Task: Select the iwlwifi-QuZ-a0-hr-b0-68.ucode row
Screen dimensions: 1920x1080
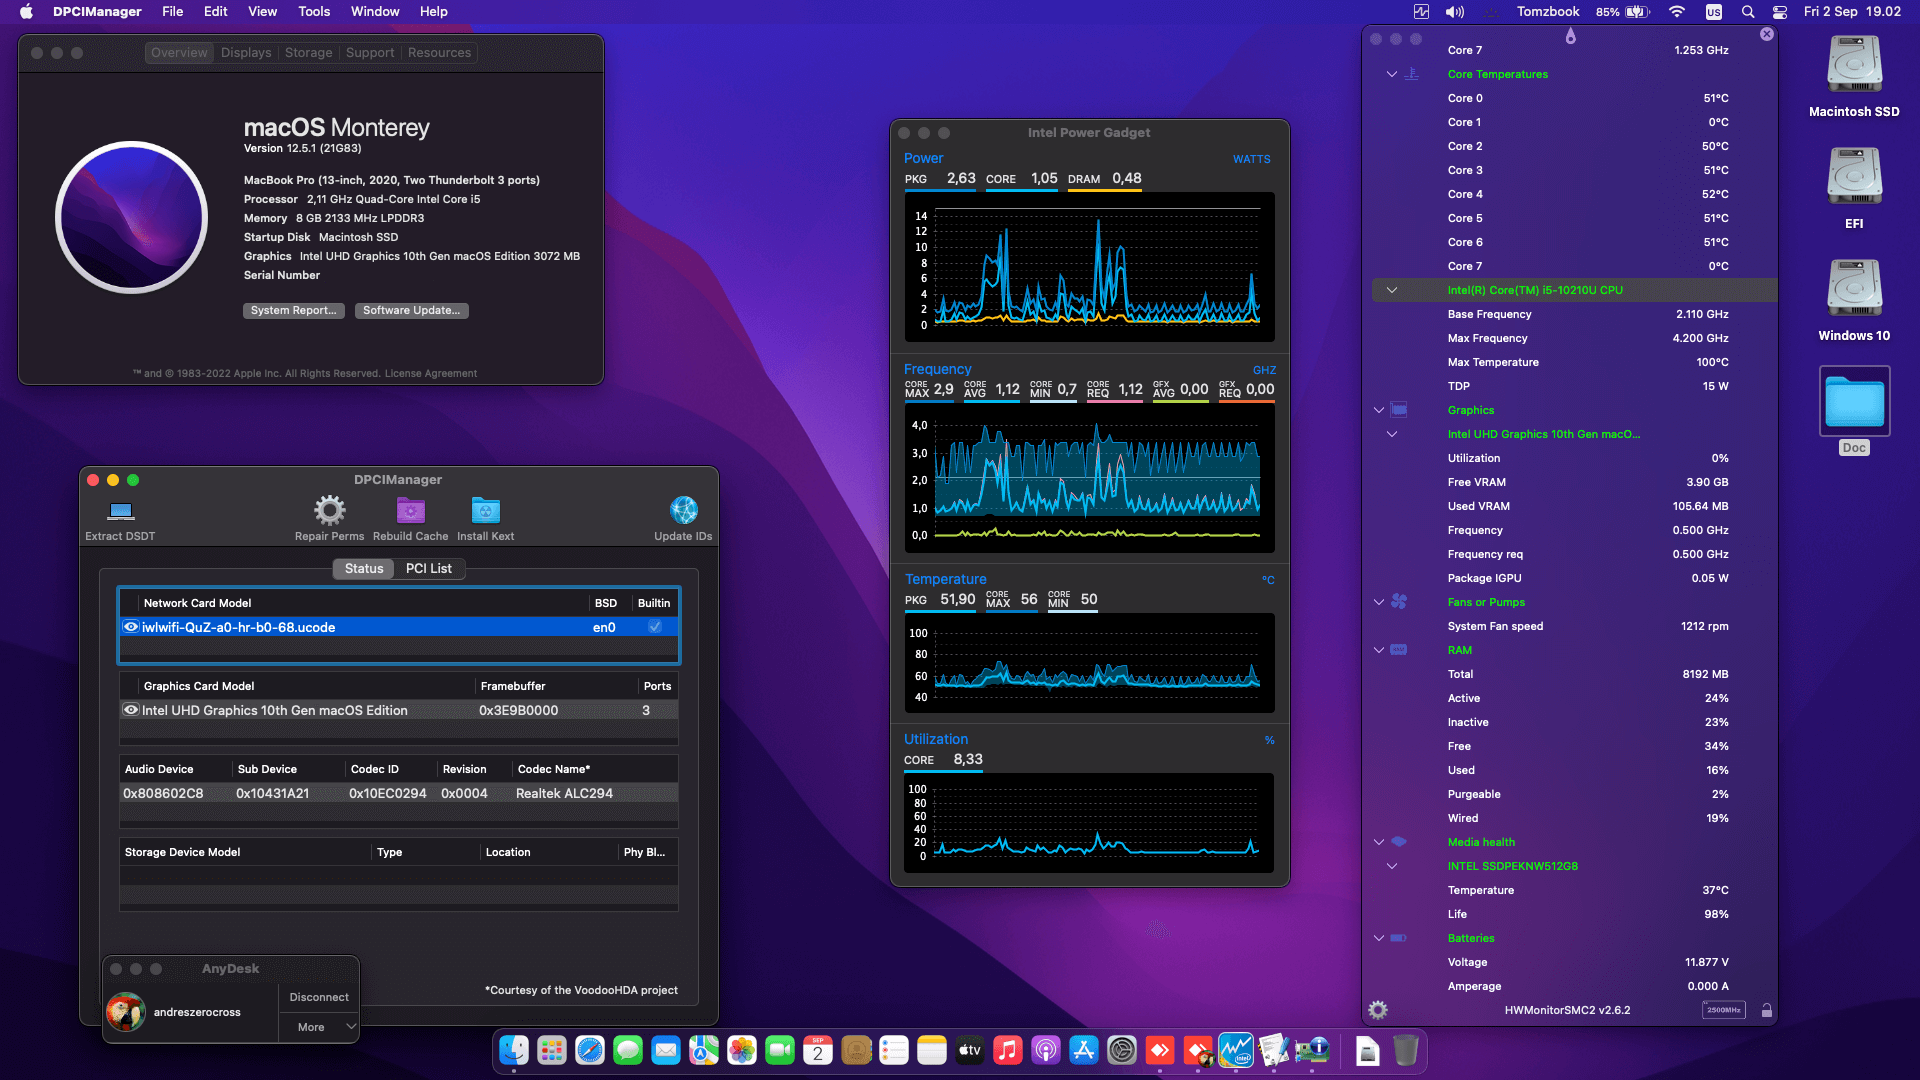Action: [x=399, y=627]
